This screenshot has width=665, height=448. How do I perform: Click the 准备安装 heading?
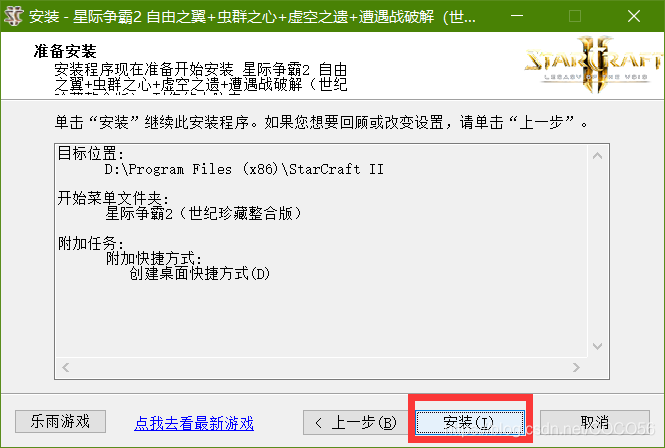pyautogui.click(x=65, y=51)
